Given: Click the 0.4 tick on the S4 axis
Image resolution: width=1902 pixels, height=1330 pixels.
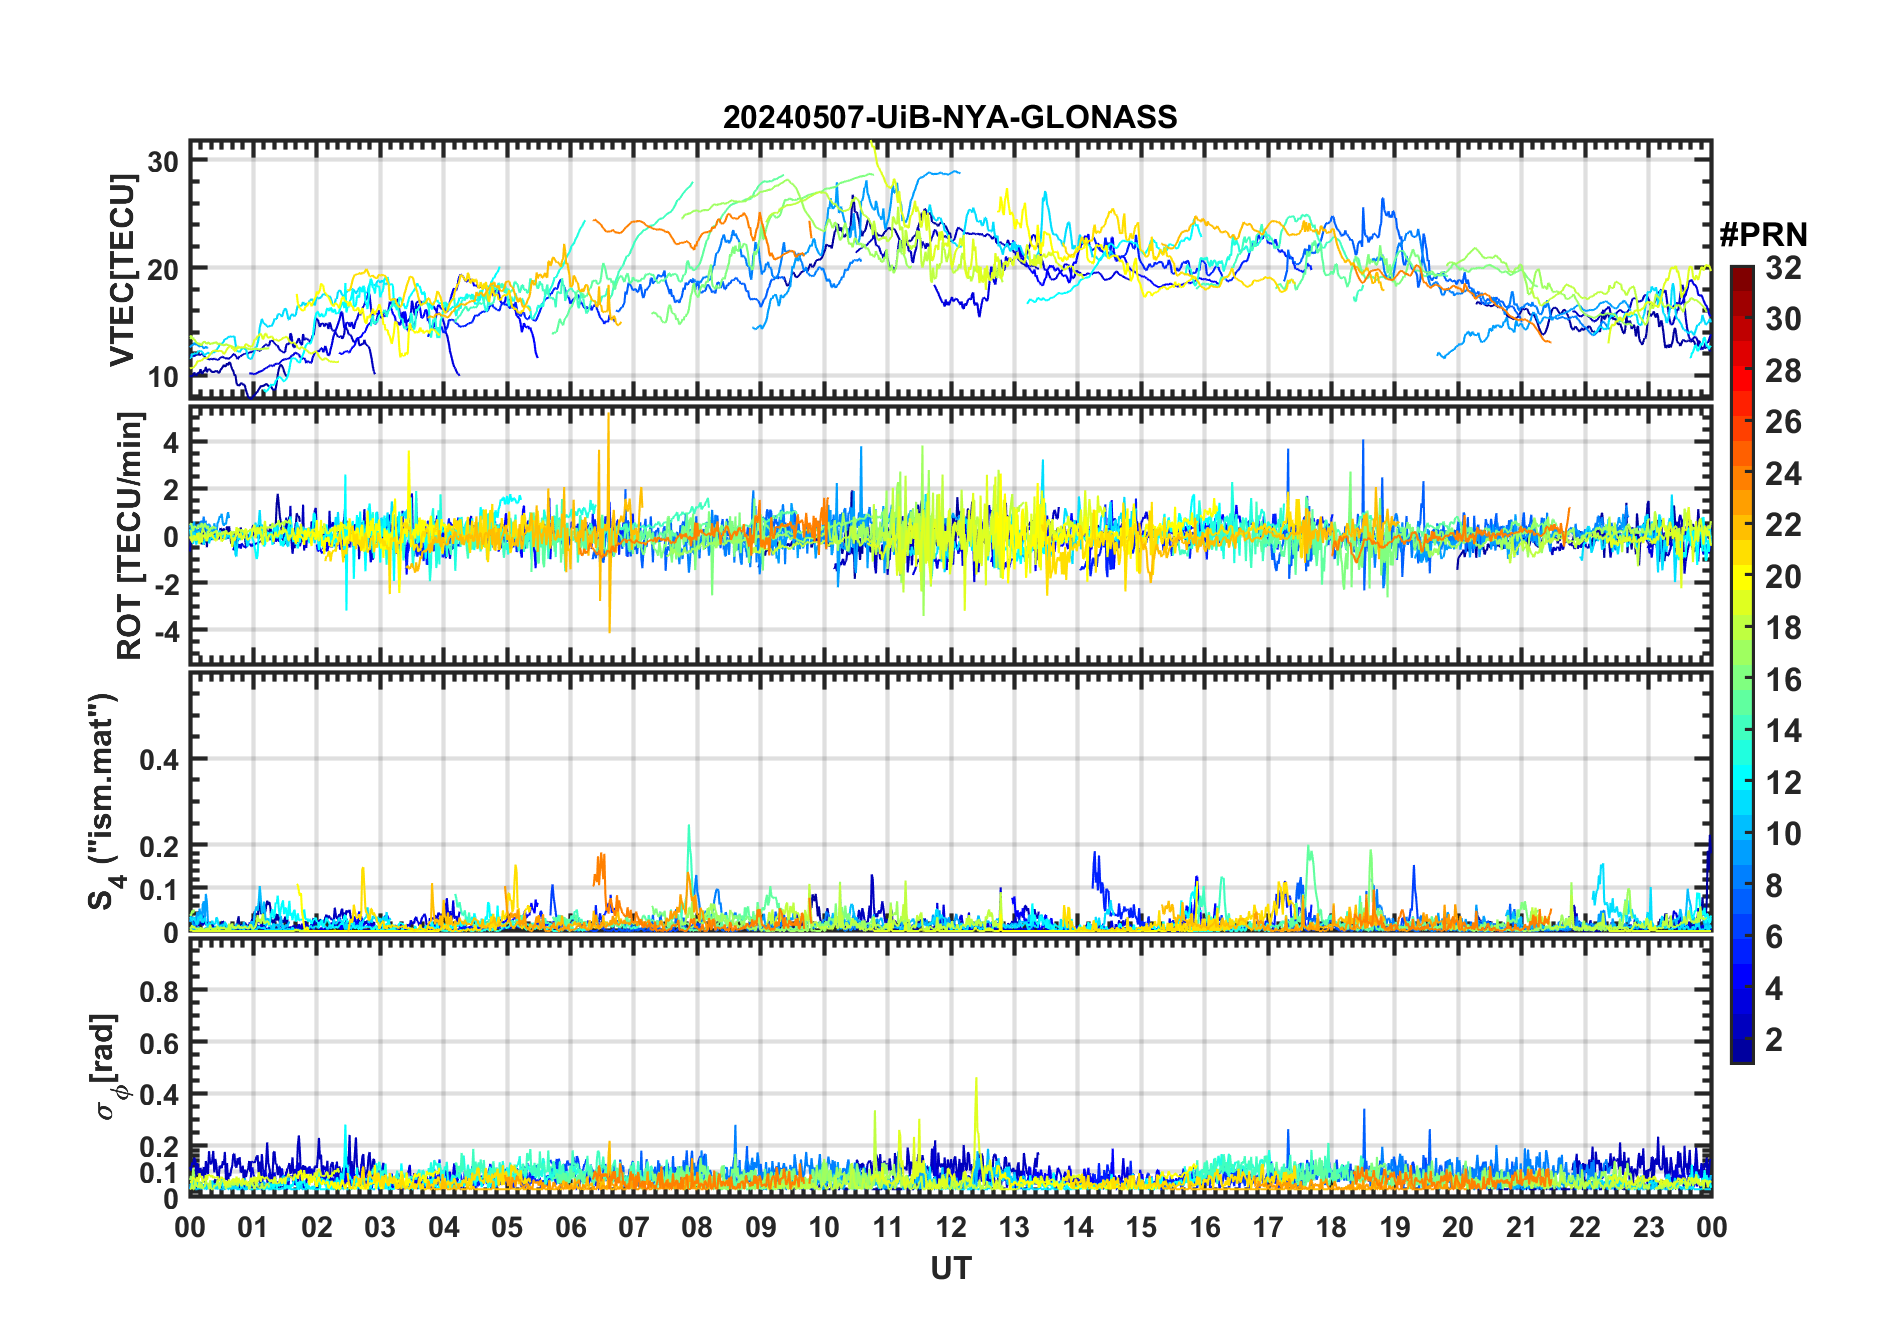Looking at the screenshot, I should (x=160, y=759).
